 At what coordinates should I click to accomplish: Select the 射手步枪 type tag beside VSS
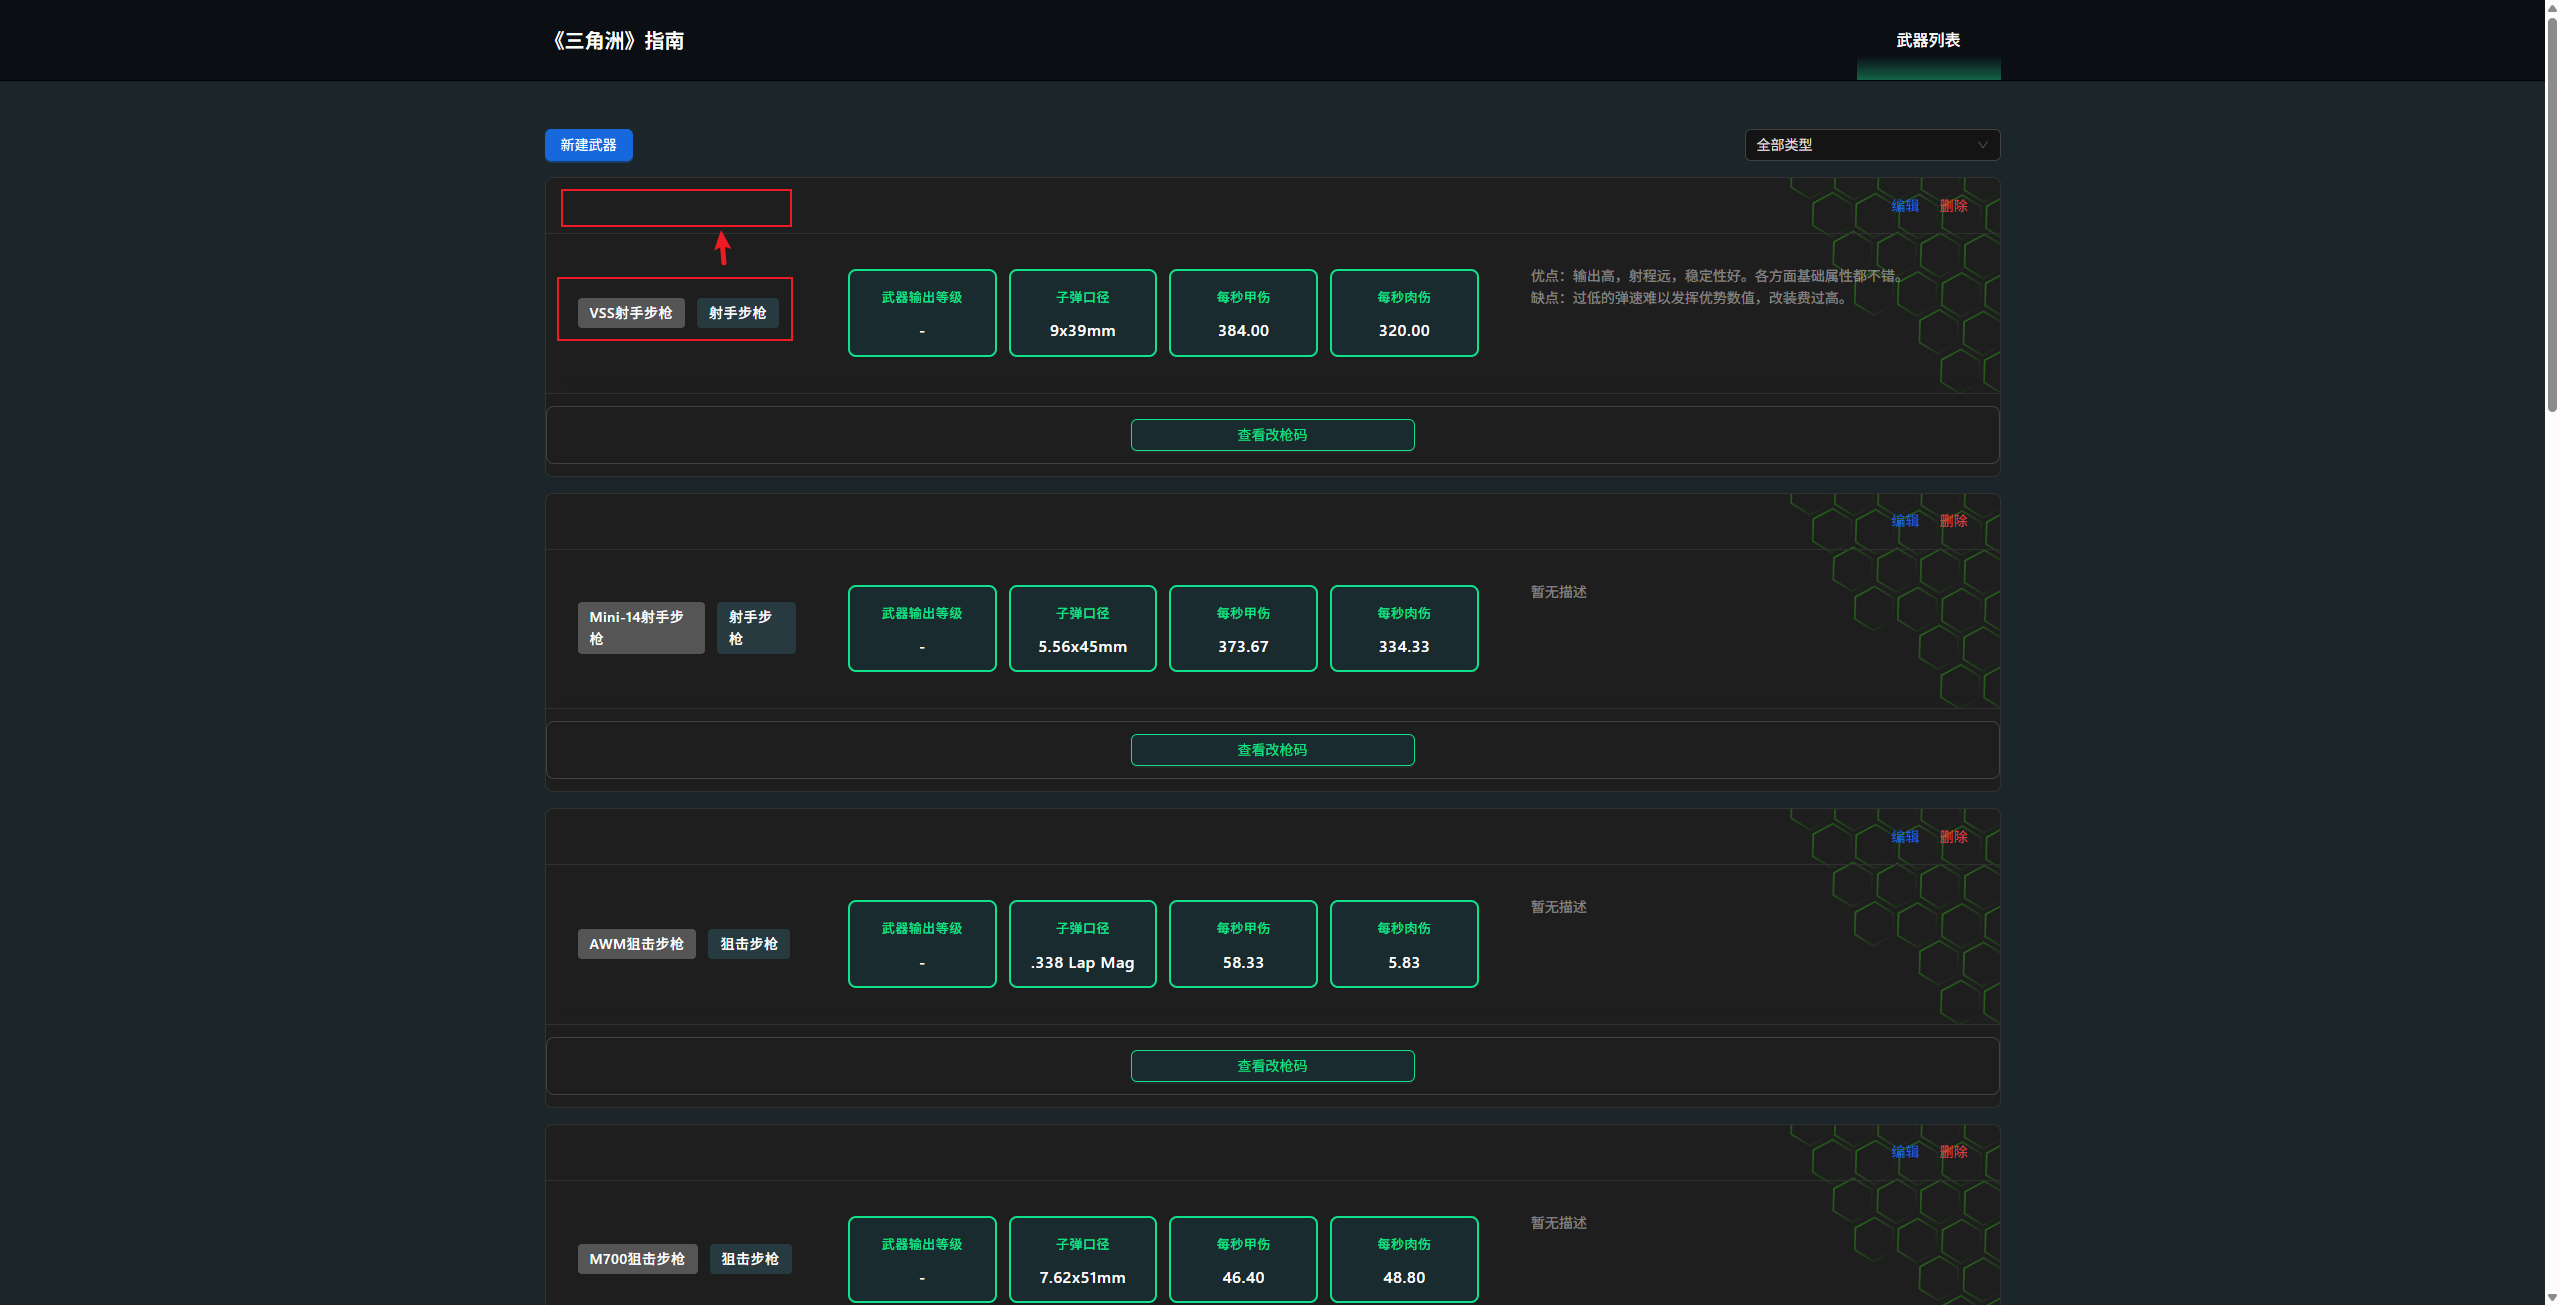(737, 313)
